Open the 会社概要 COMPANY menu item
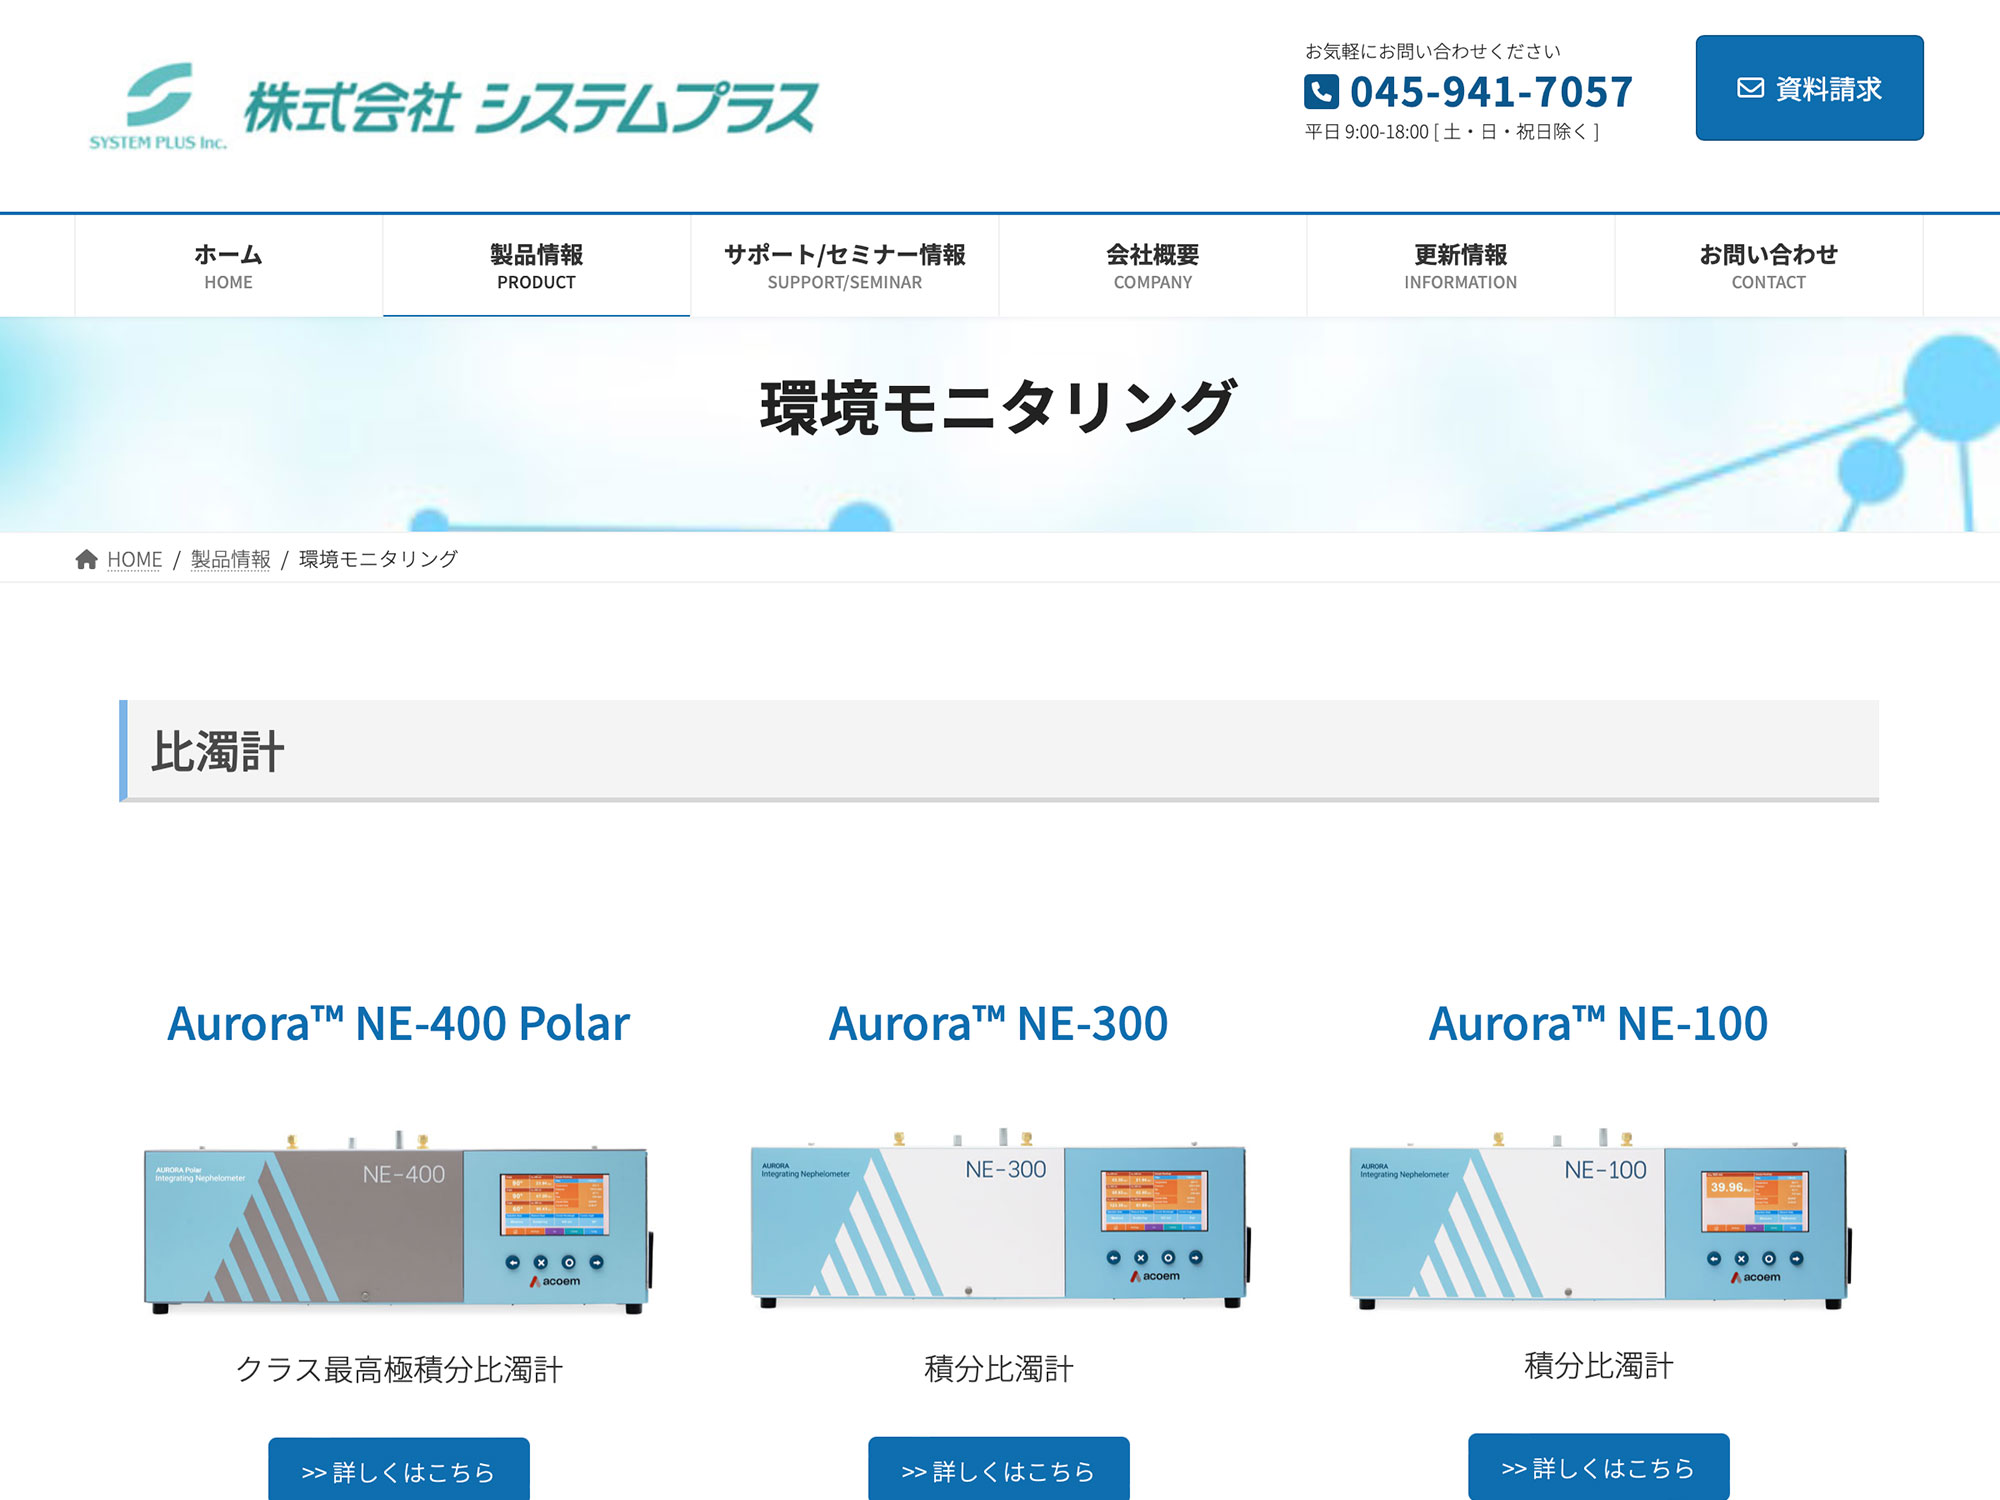The height and width of the screenshot is (1500, 2000). (x=1152, y=266)
